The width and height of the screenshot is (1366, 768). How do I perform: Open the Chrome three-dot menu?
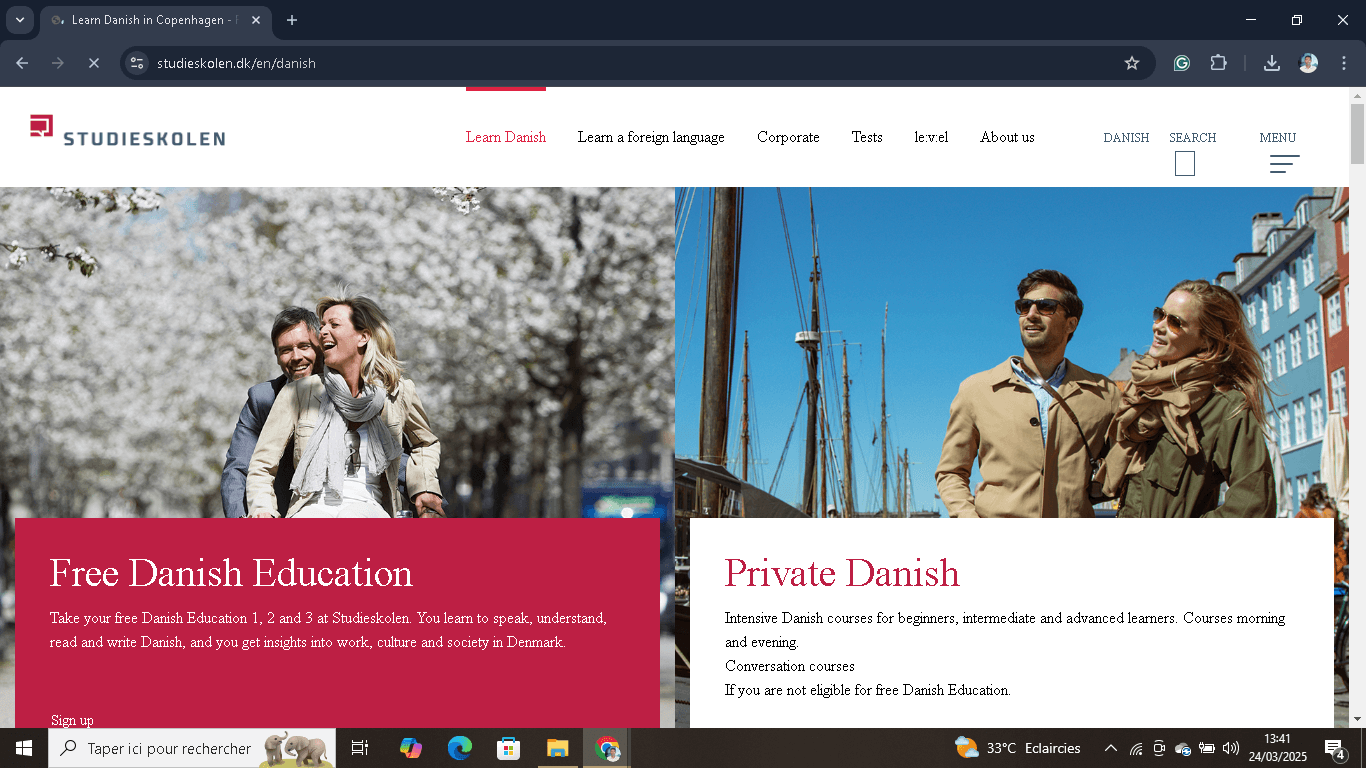[x=1344, y=62]
